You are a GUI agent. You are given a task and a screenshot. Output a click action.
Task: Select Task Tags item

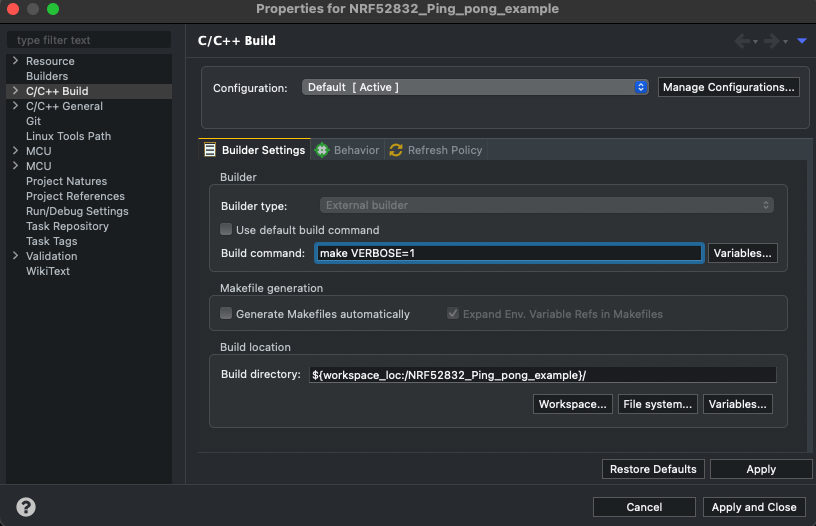point(52,241)
